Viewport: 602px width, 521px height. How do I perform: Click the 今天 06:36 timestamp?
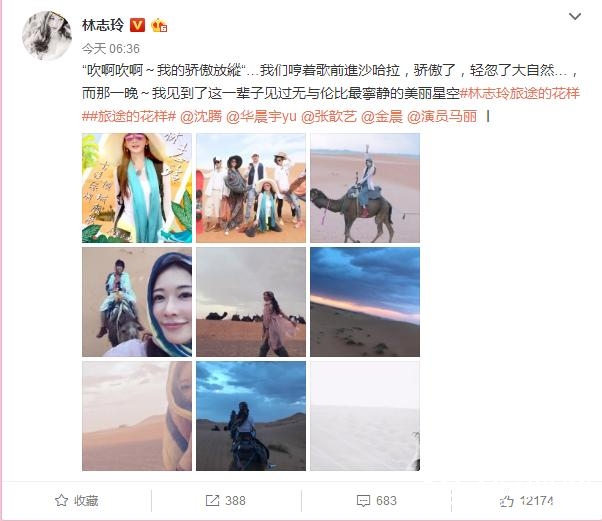coord(111,48)
